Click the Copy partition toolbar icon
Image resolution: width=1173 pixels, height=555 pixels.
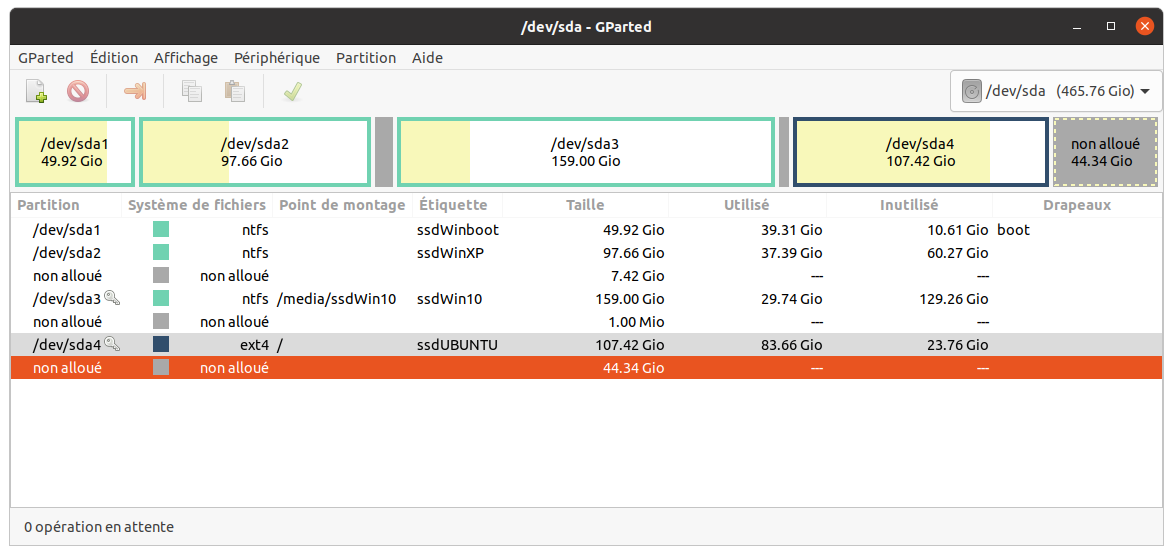click(192, 92)
